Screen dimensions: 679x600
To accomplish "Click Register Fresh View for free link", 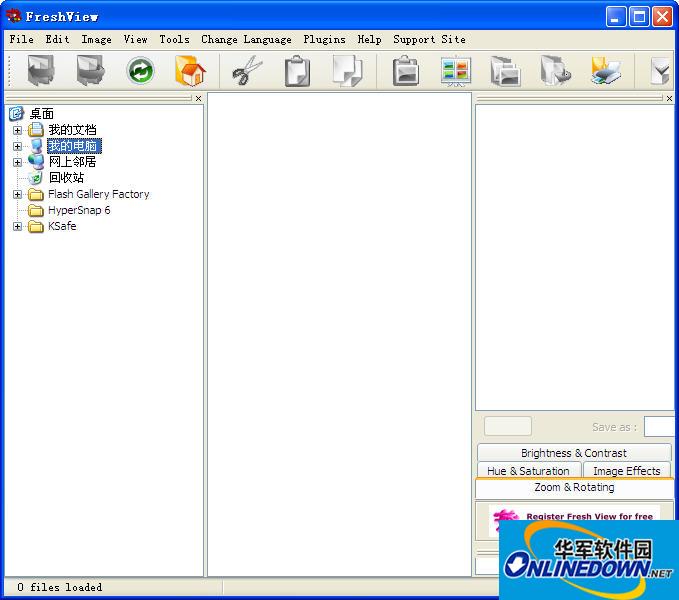I will [x=589, y=516].
